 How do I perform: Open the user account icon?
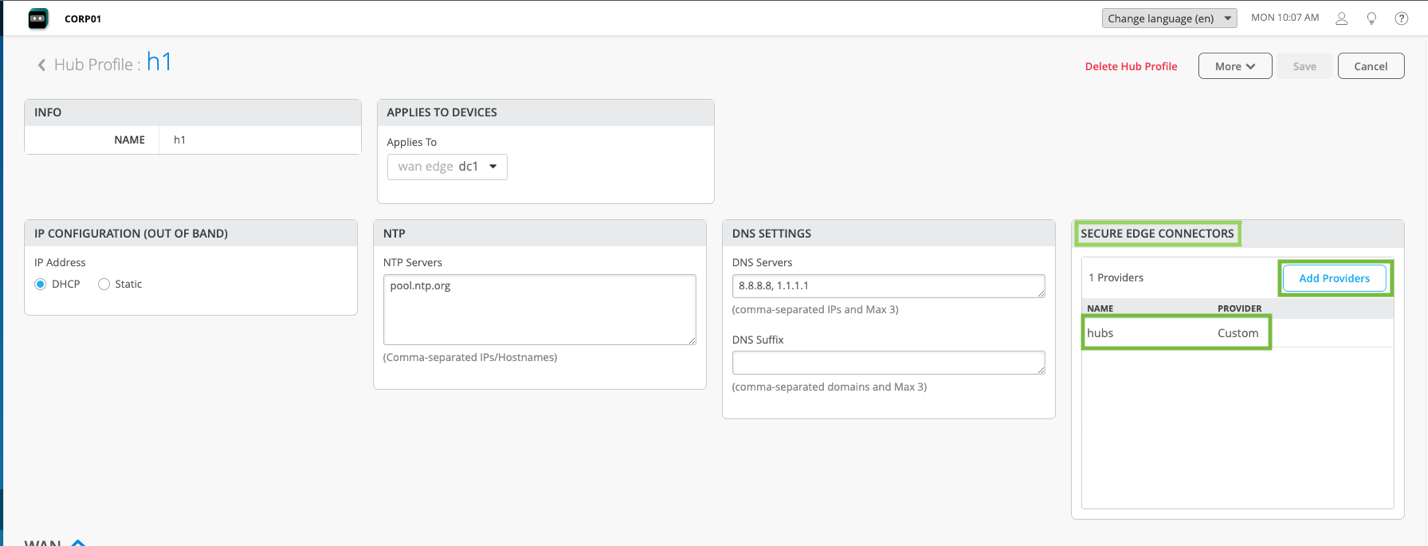coord(1342,18)
